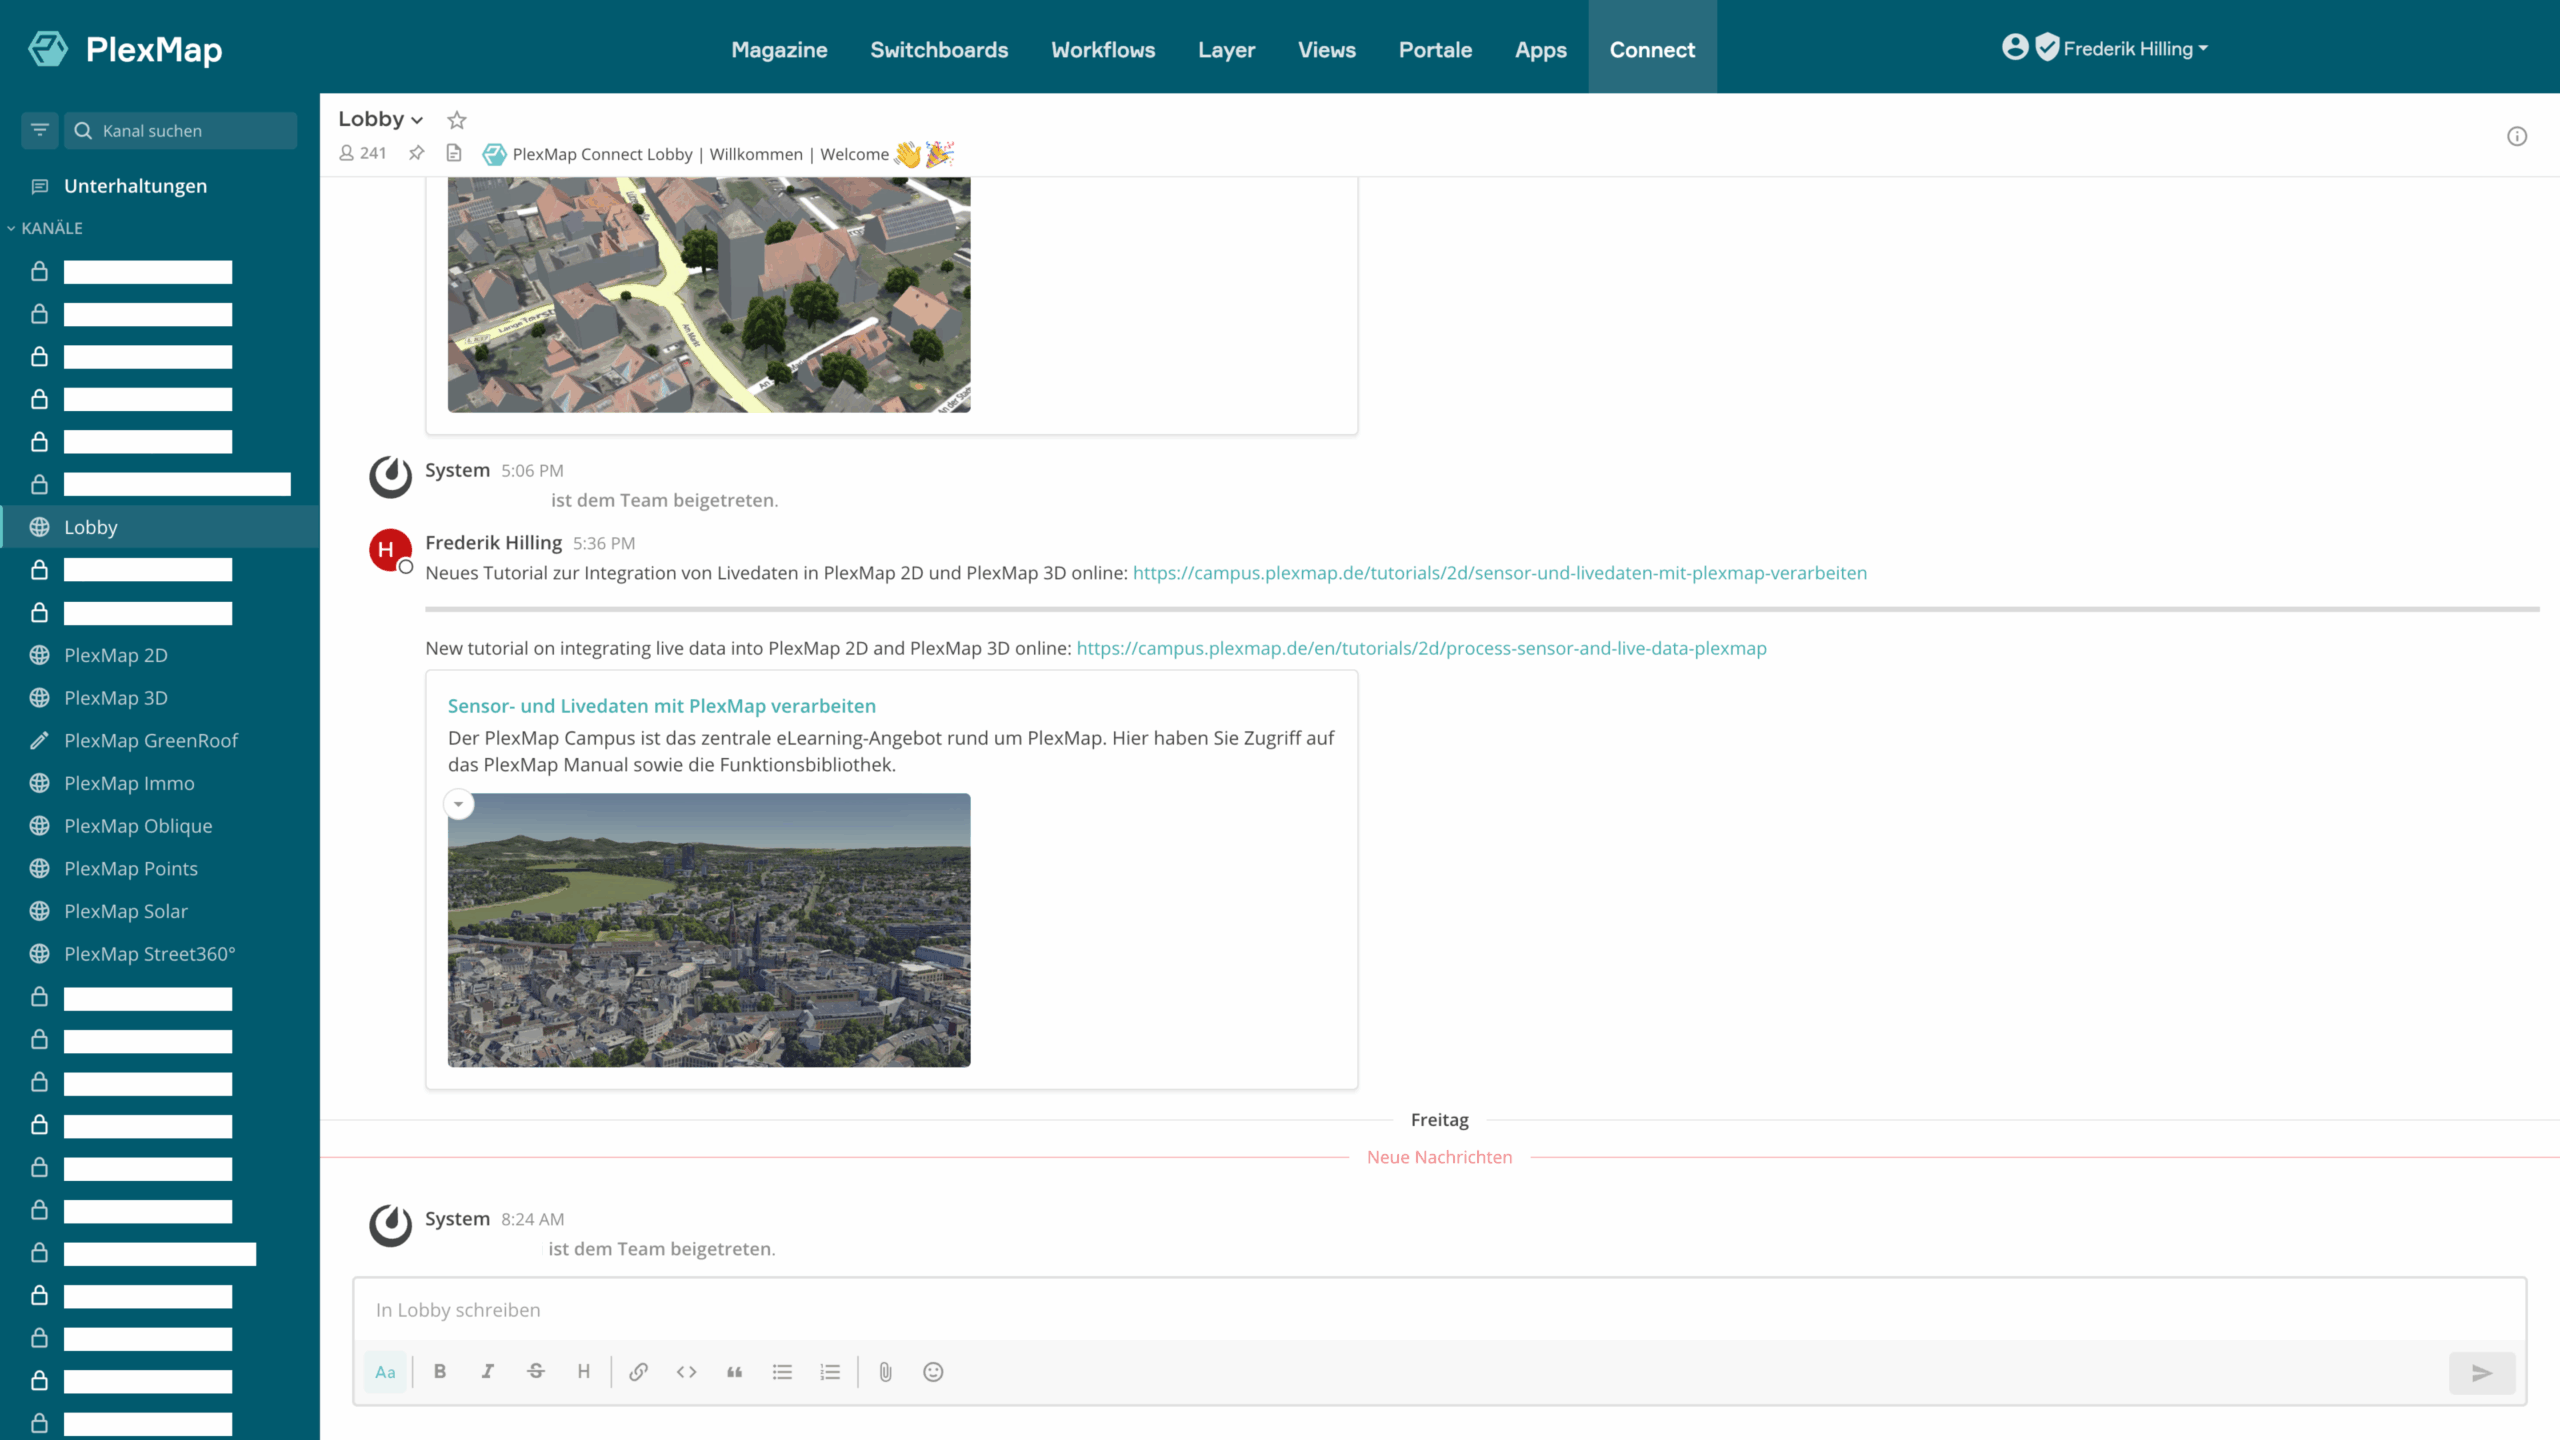The image size is (2560, 1440).
Task: Go to Switchboards in top navigation
Action: point(939,49)
